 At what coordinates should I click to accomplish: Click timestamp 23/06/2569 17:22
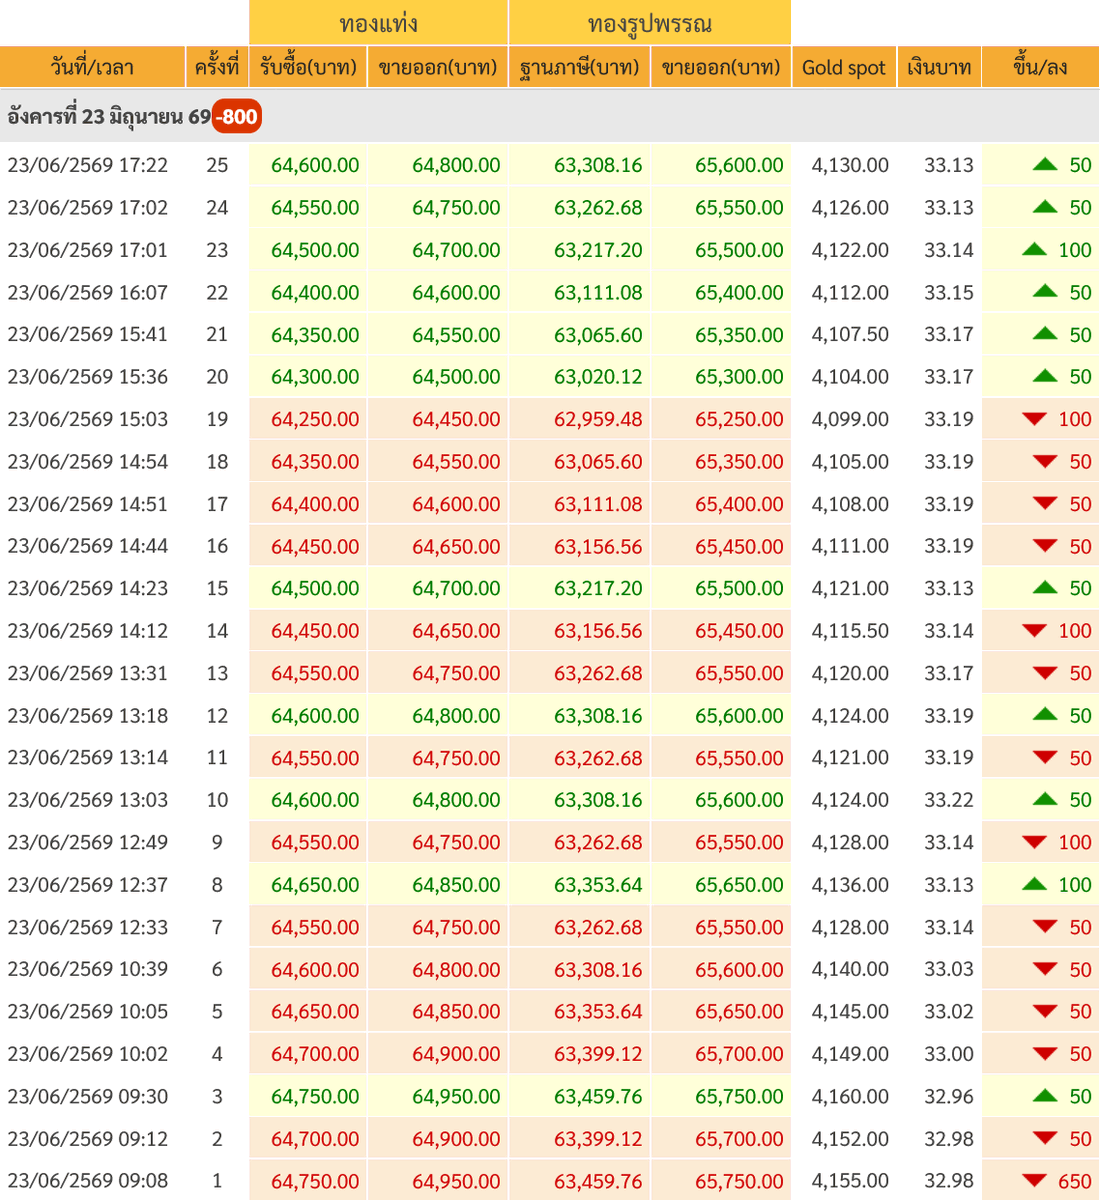88,165
